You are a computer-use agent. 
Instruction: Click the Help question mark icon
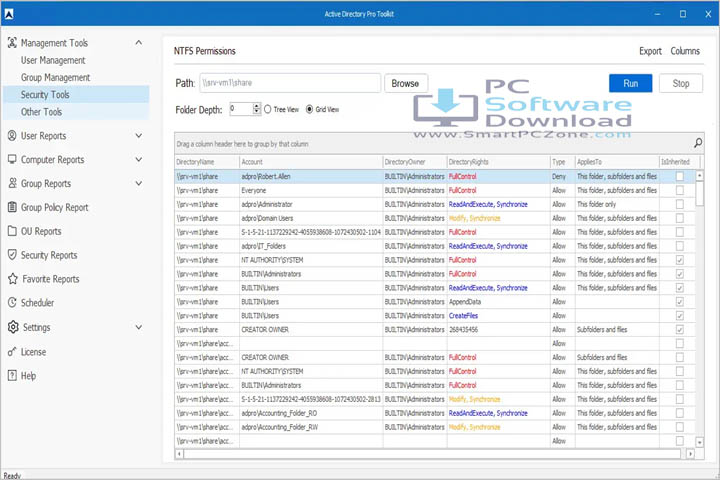pyautogui.click(x=12, y=376)
